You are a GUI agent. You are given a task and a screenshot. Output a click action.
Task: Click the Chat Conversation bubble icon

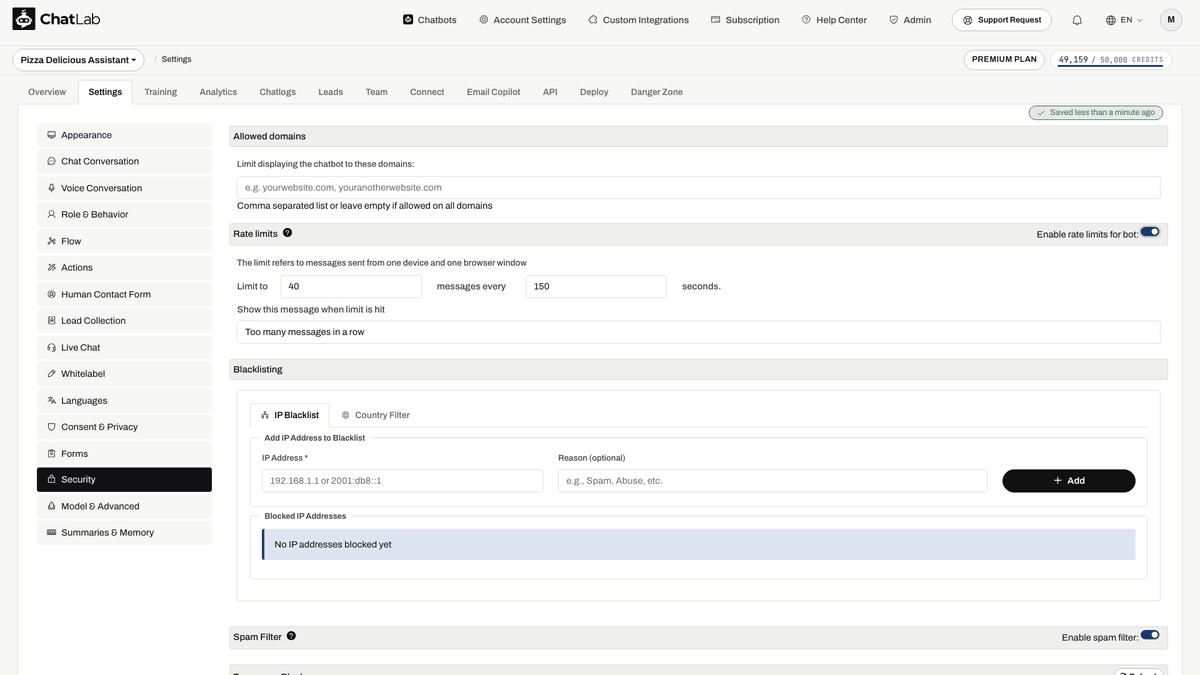point(51,161)
